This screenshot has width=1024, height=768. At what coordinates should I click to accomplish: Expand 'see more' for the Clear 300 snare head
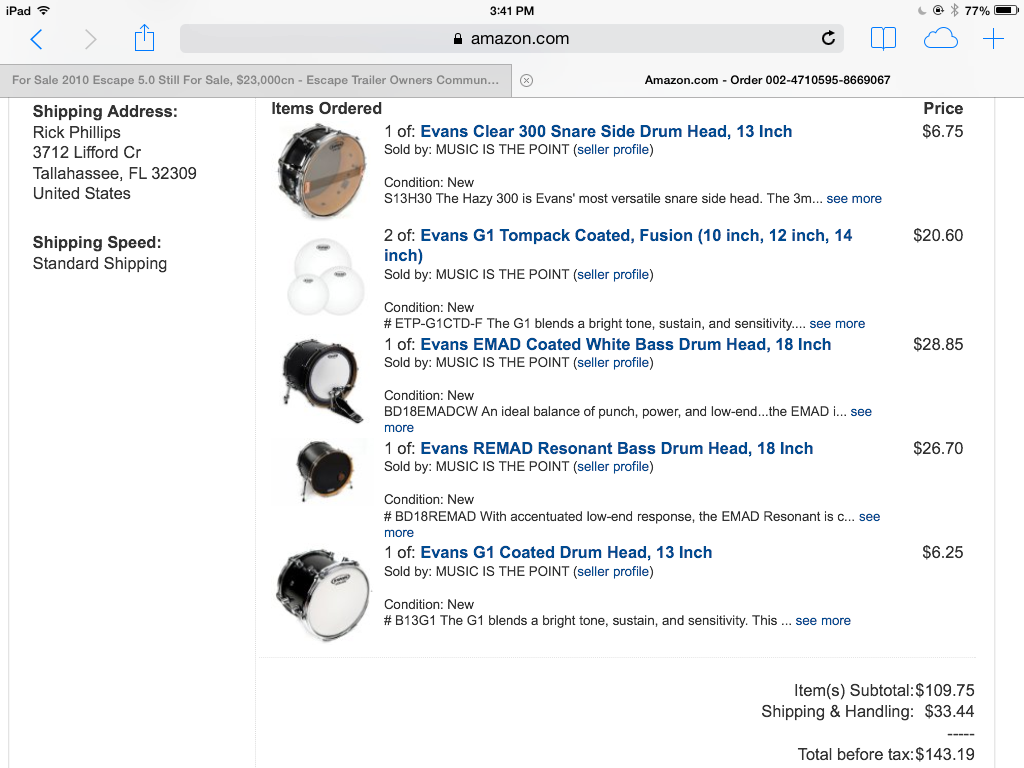[854, 199]
